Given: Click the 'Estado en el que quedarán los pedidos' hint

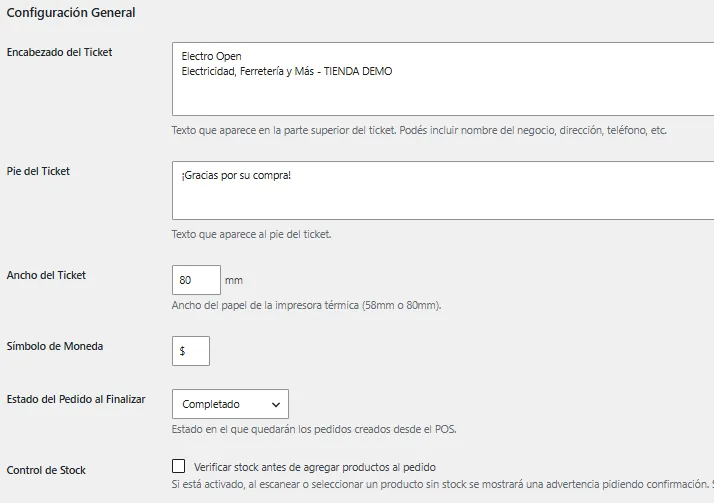Looking at the screenshot, I should (x=314, y=429).
